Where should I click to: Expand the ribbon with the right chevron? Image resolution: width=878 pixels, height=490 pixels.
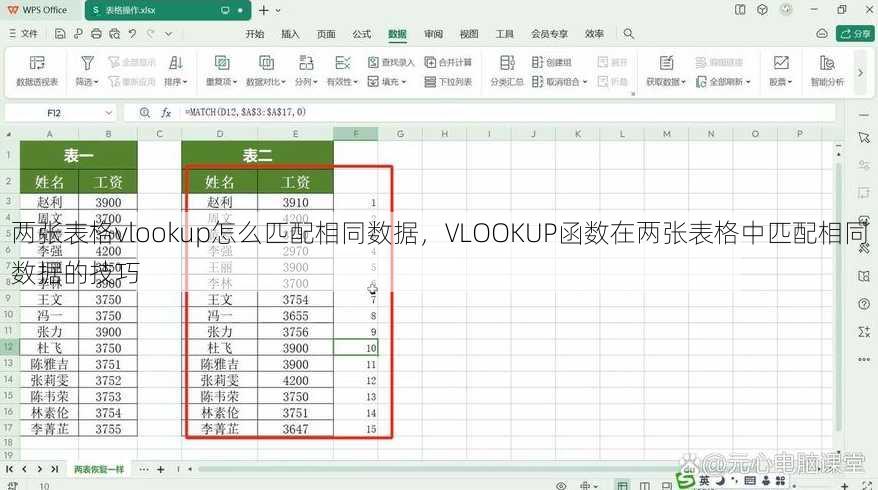(x=861, y=72)
